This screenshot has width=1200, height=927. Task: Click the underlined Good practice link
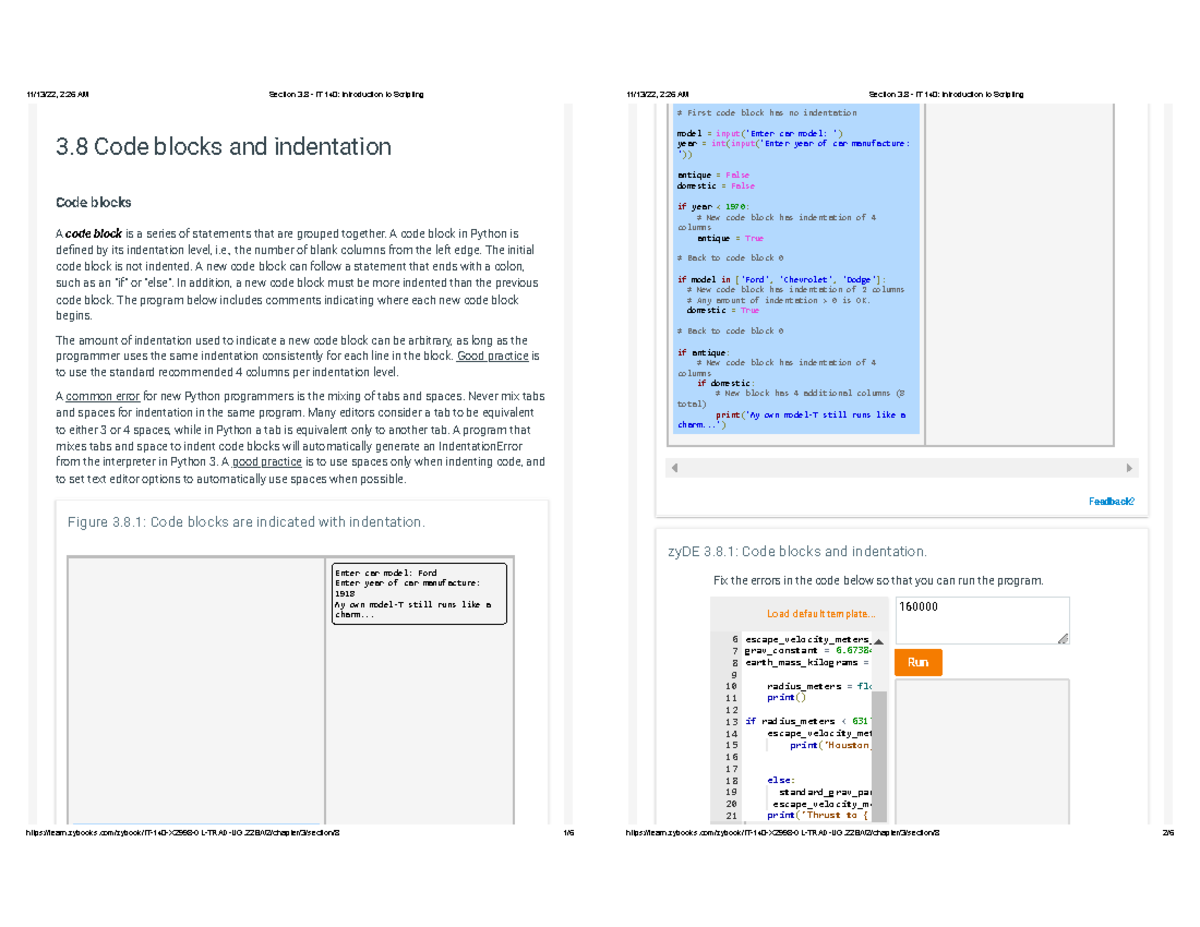click(492, 355)
